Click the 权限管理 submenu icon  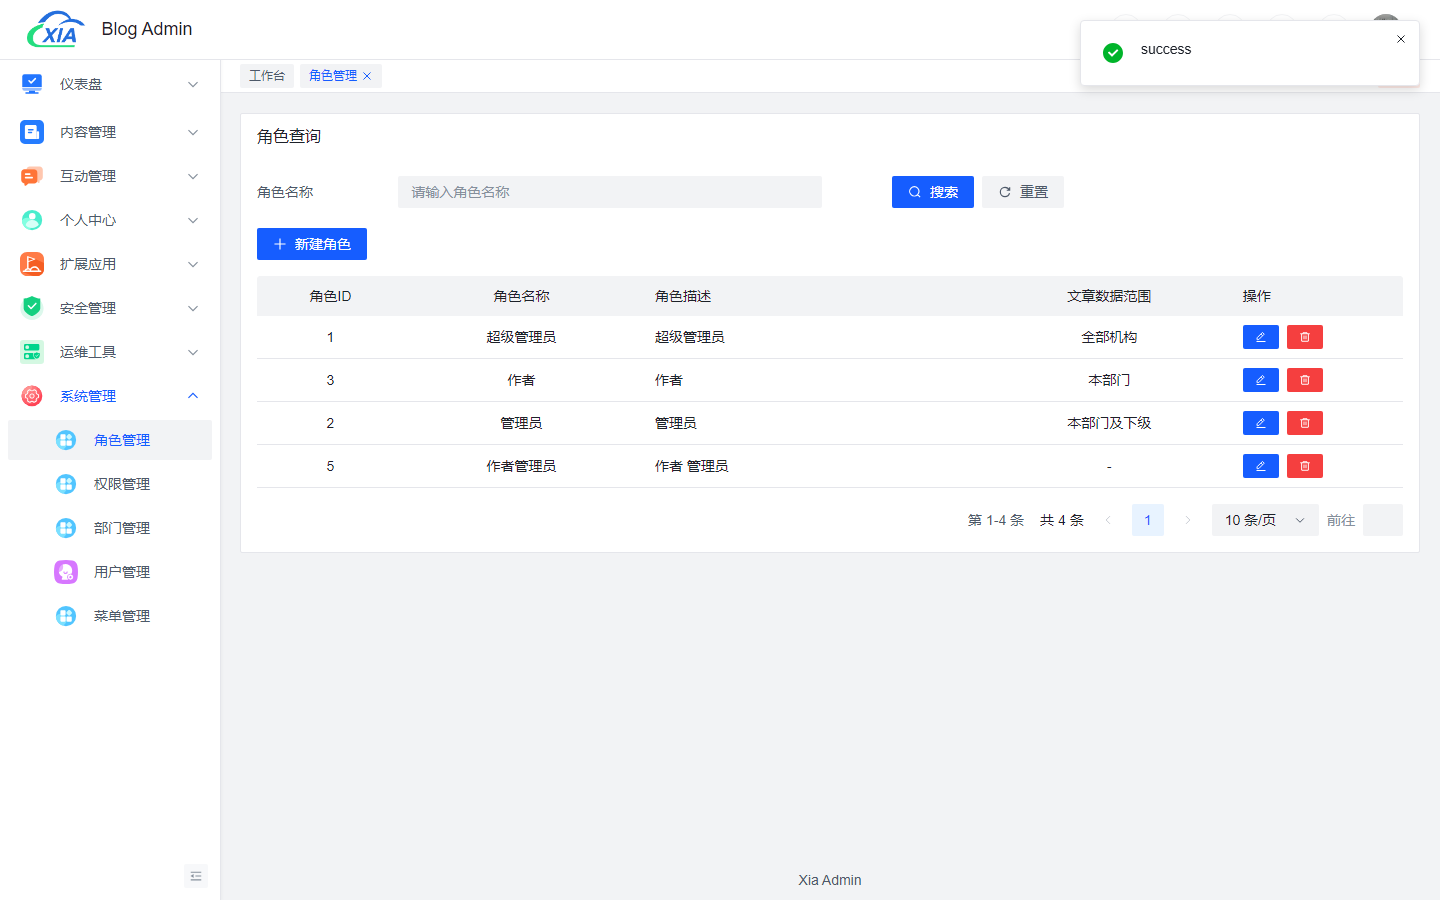point(66,484)
